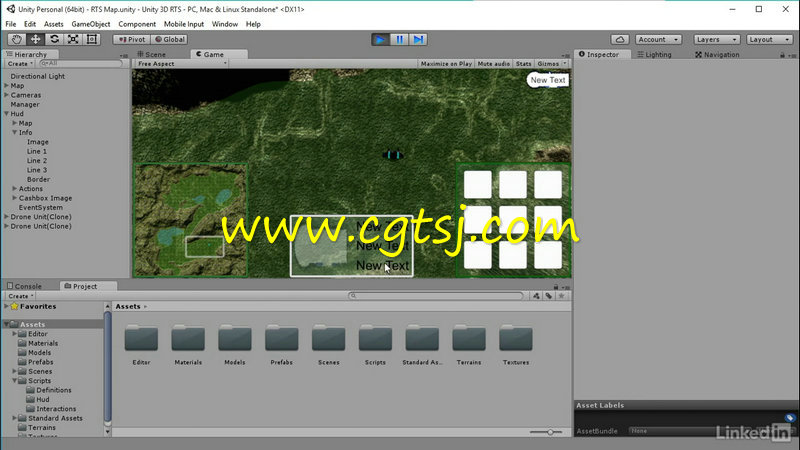Open the cloud services icon

coord(620,39)
